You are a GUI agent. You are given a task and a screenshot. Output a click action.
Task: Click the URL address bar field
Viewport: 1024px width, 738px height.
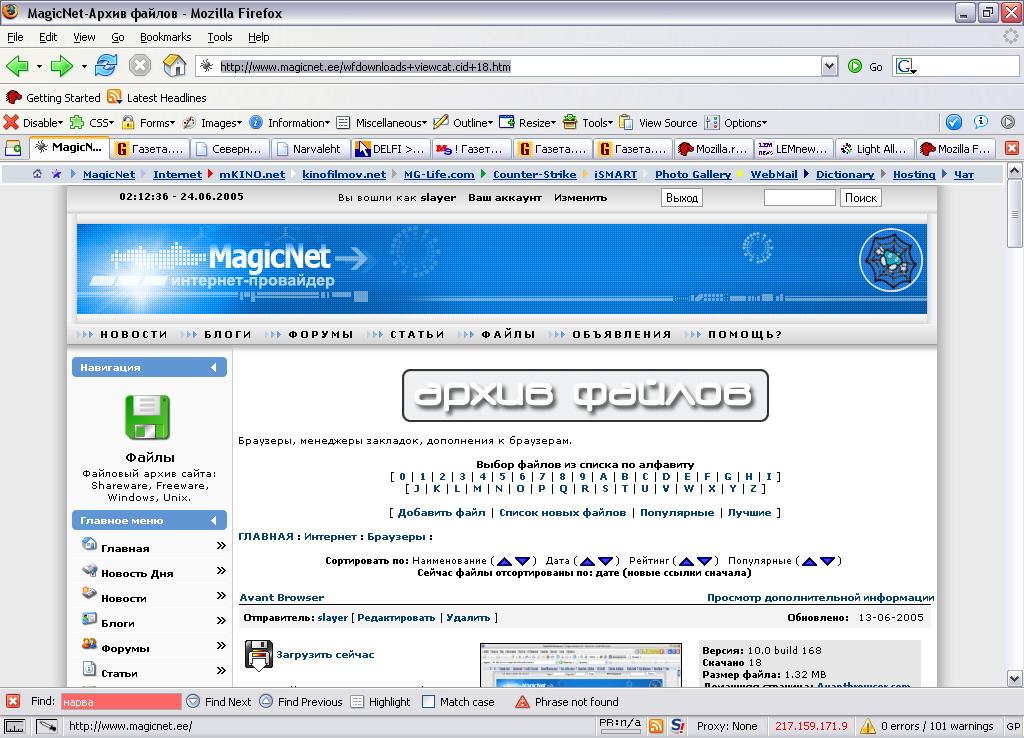509,66
